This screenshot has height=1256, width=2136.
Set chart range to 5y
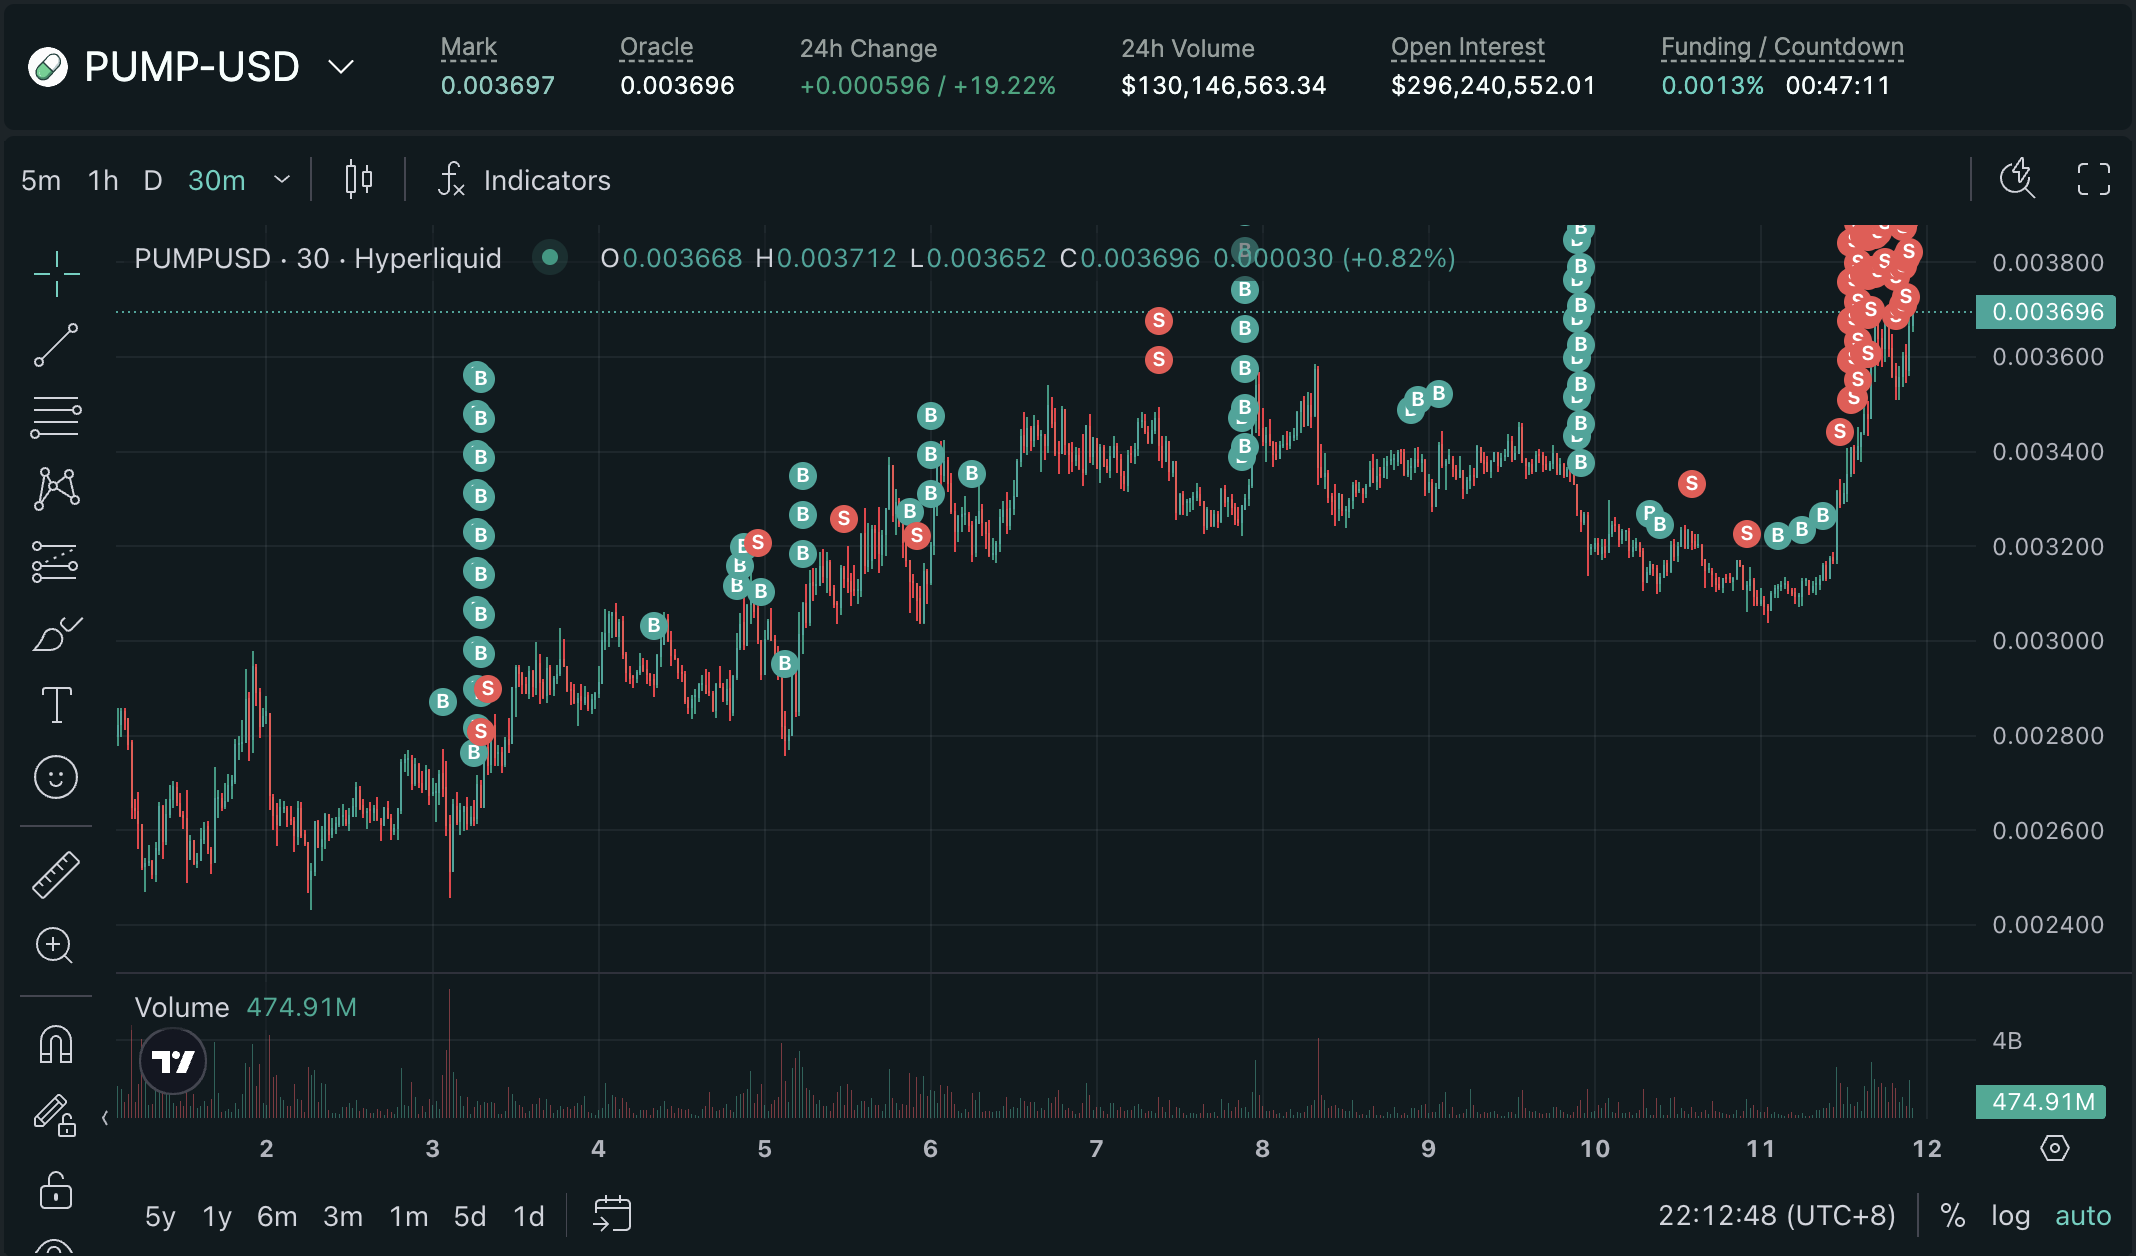coord(160,1216)
